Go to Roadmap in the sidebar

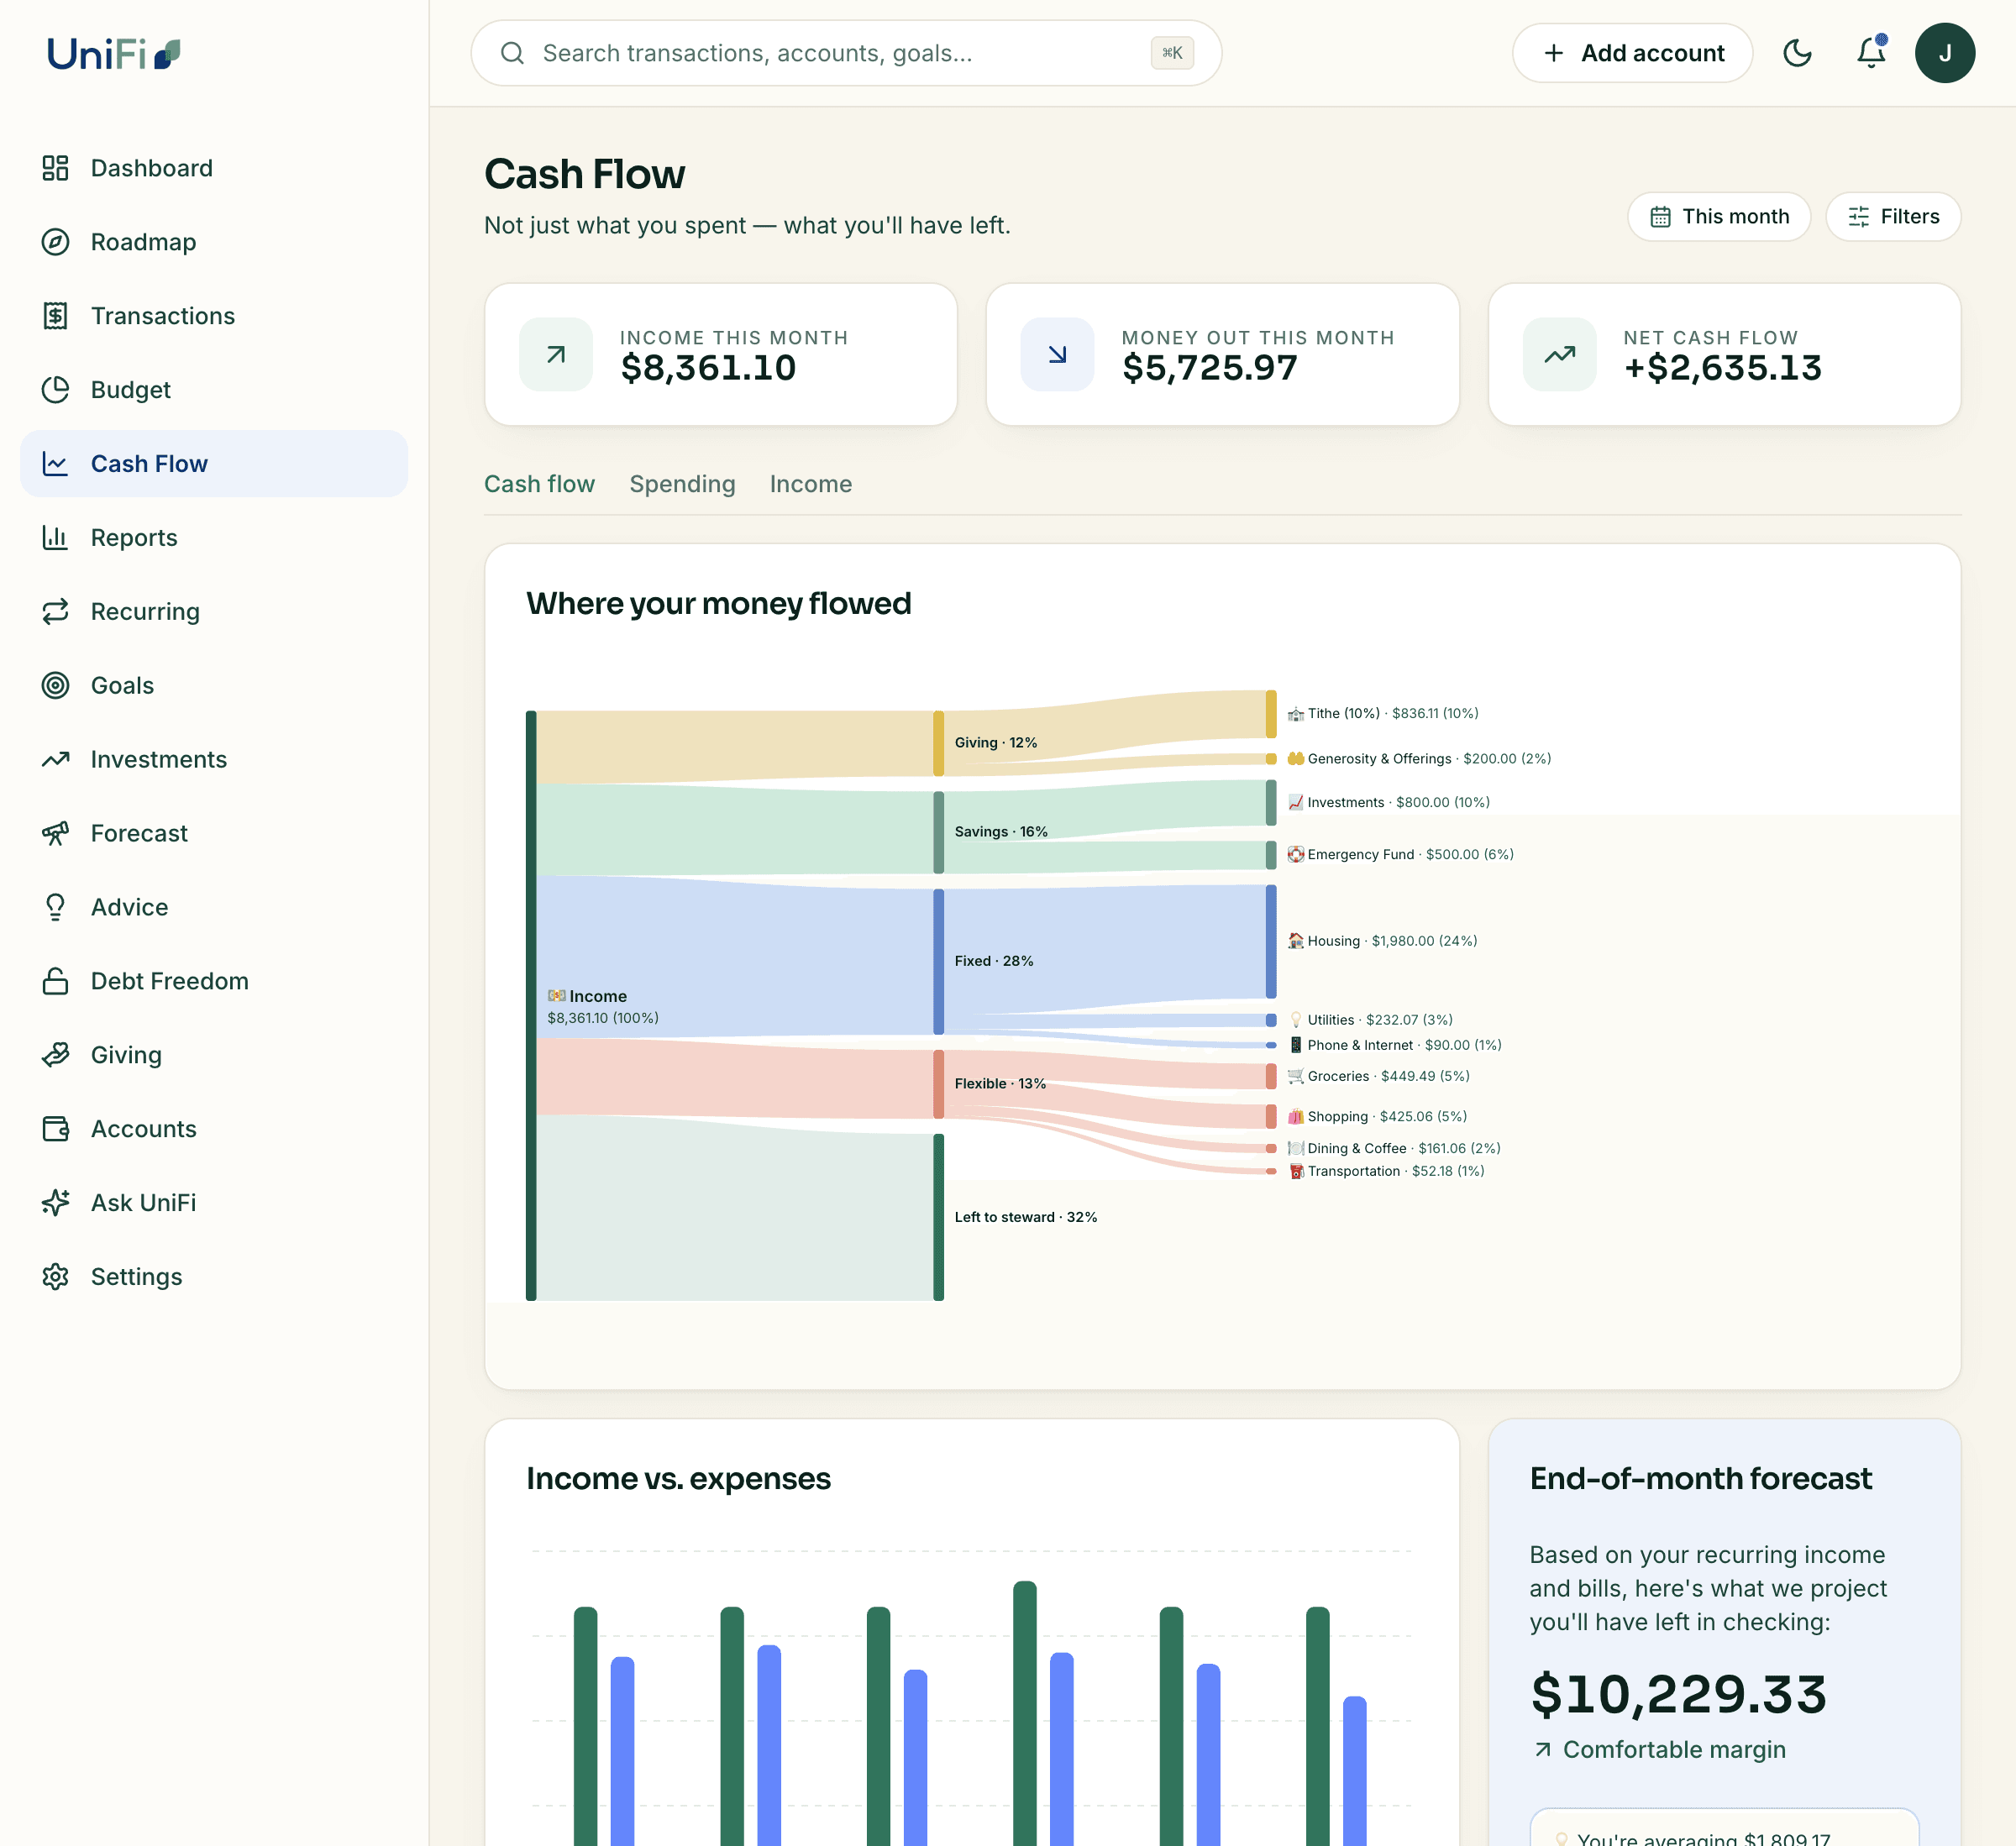point(214,242)
